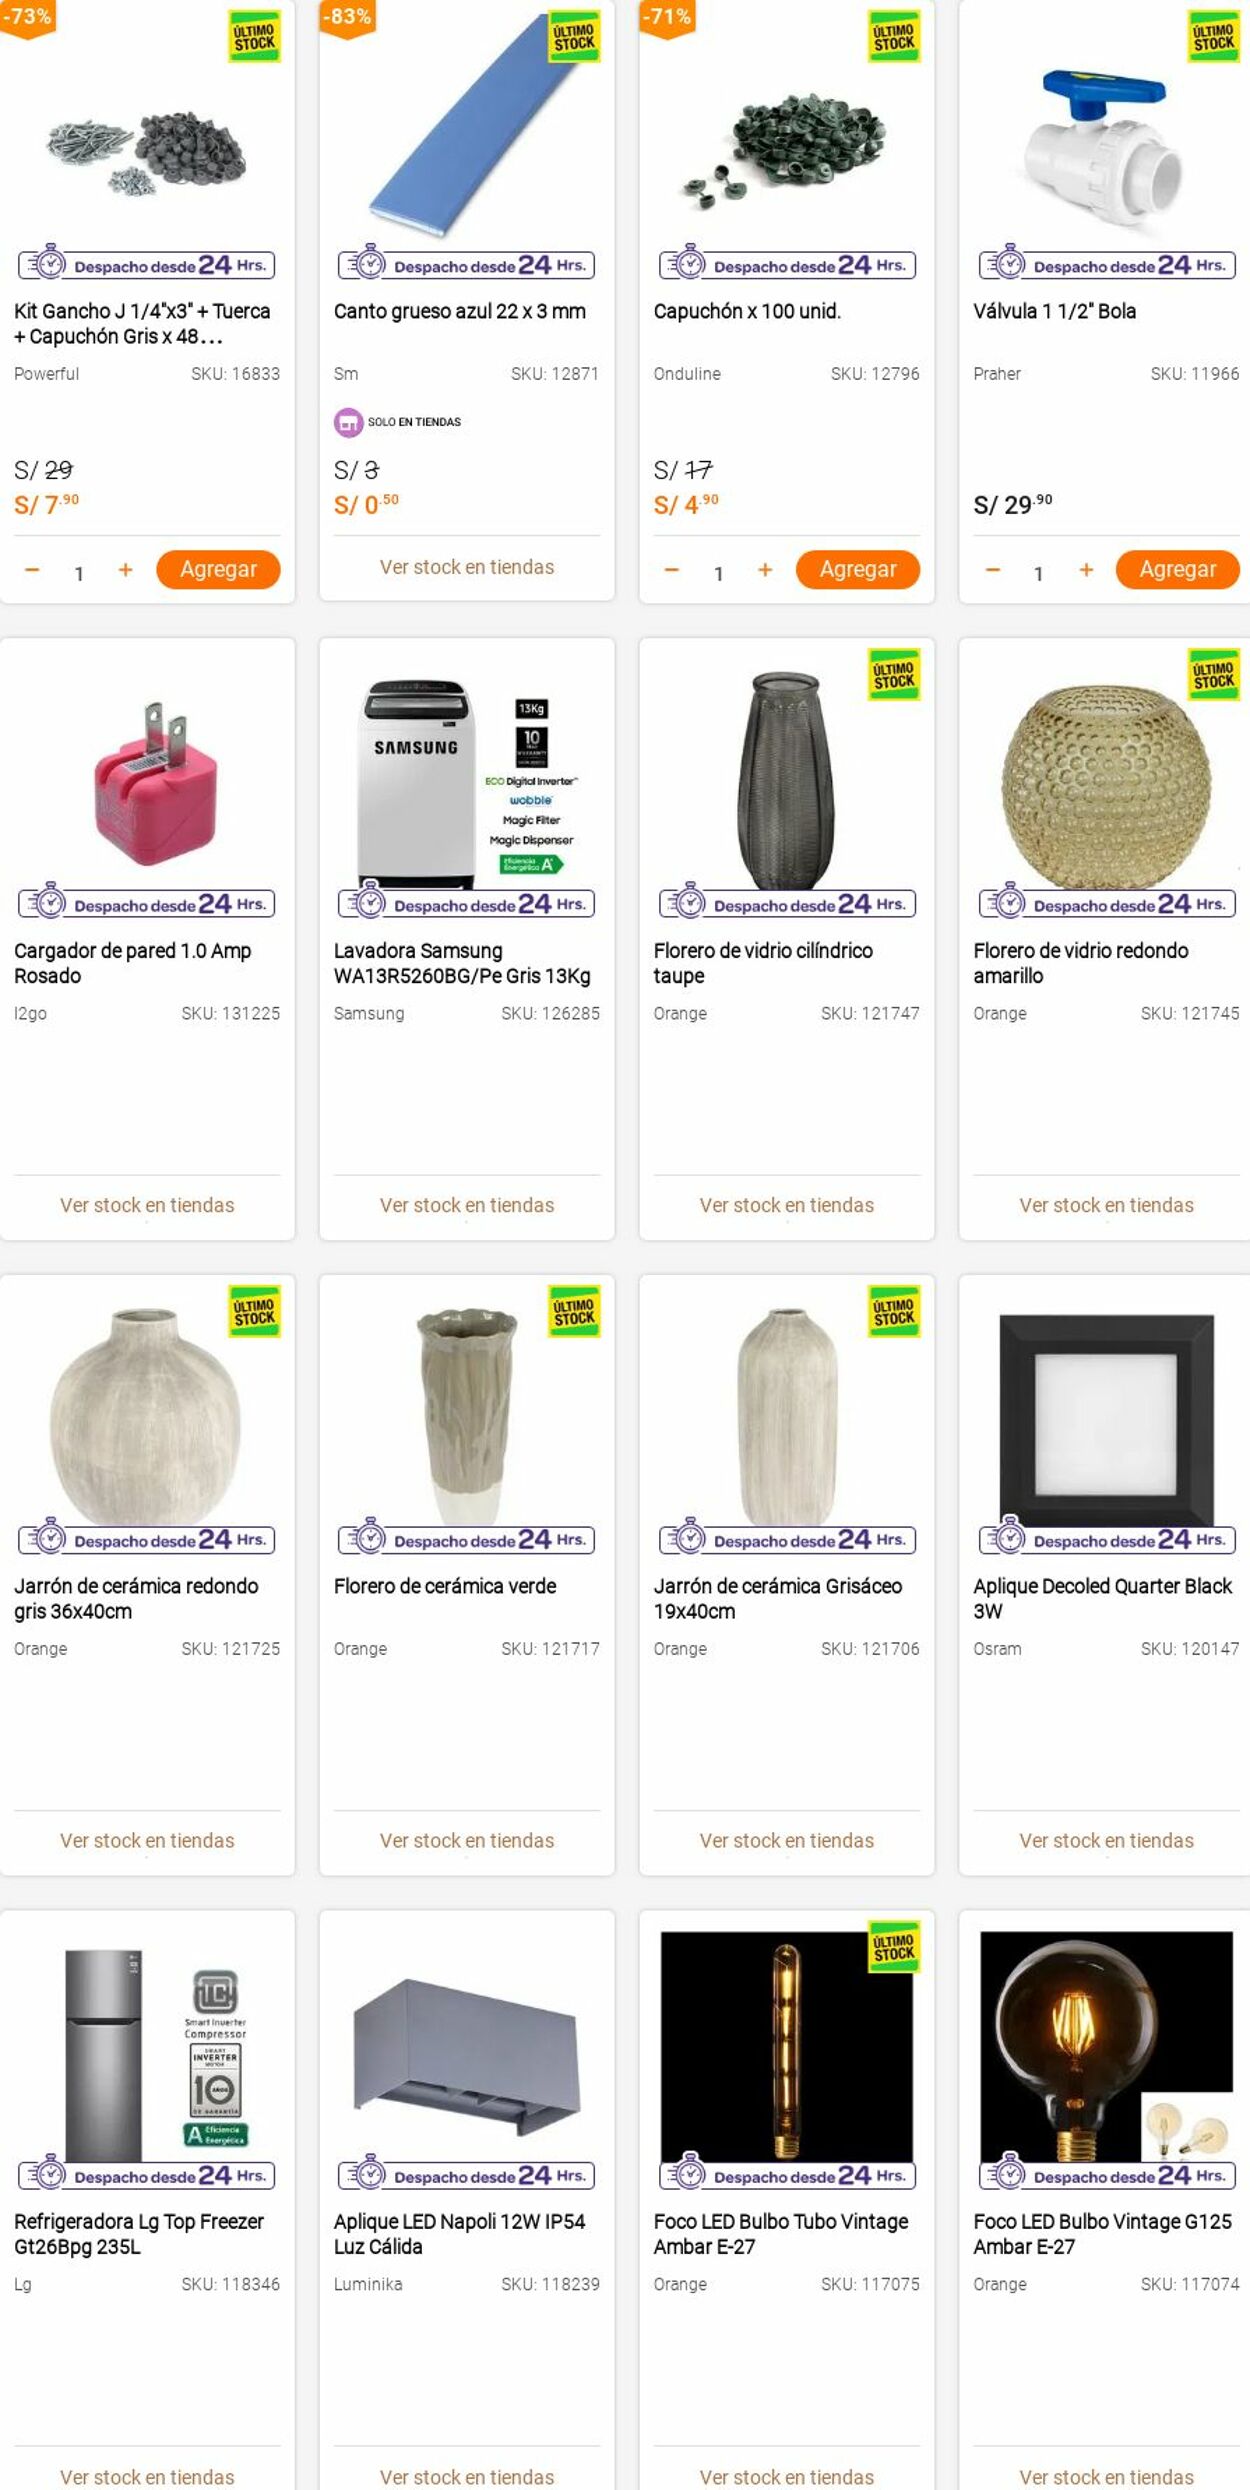The image size is (1250, 2490).
Task: Decrease quantity for Capuchón x 100 unid.
Action: click(672, 570)
